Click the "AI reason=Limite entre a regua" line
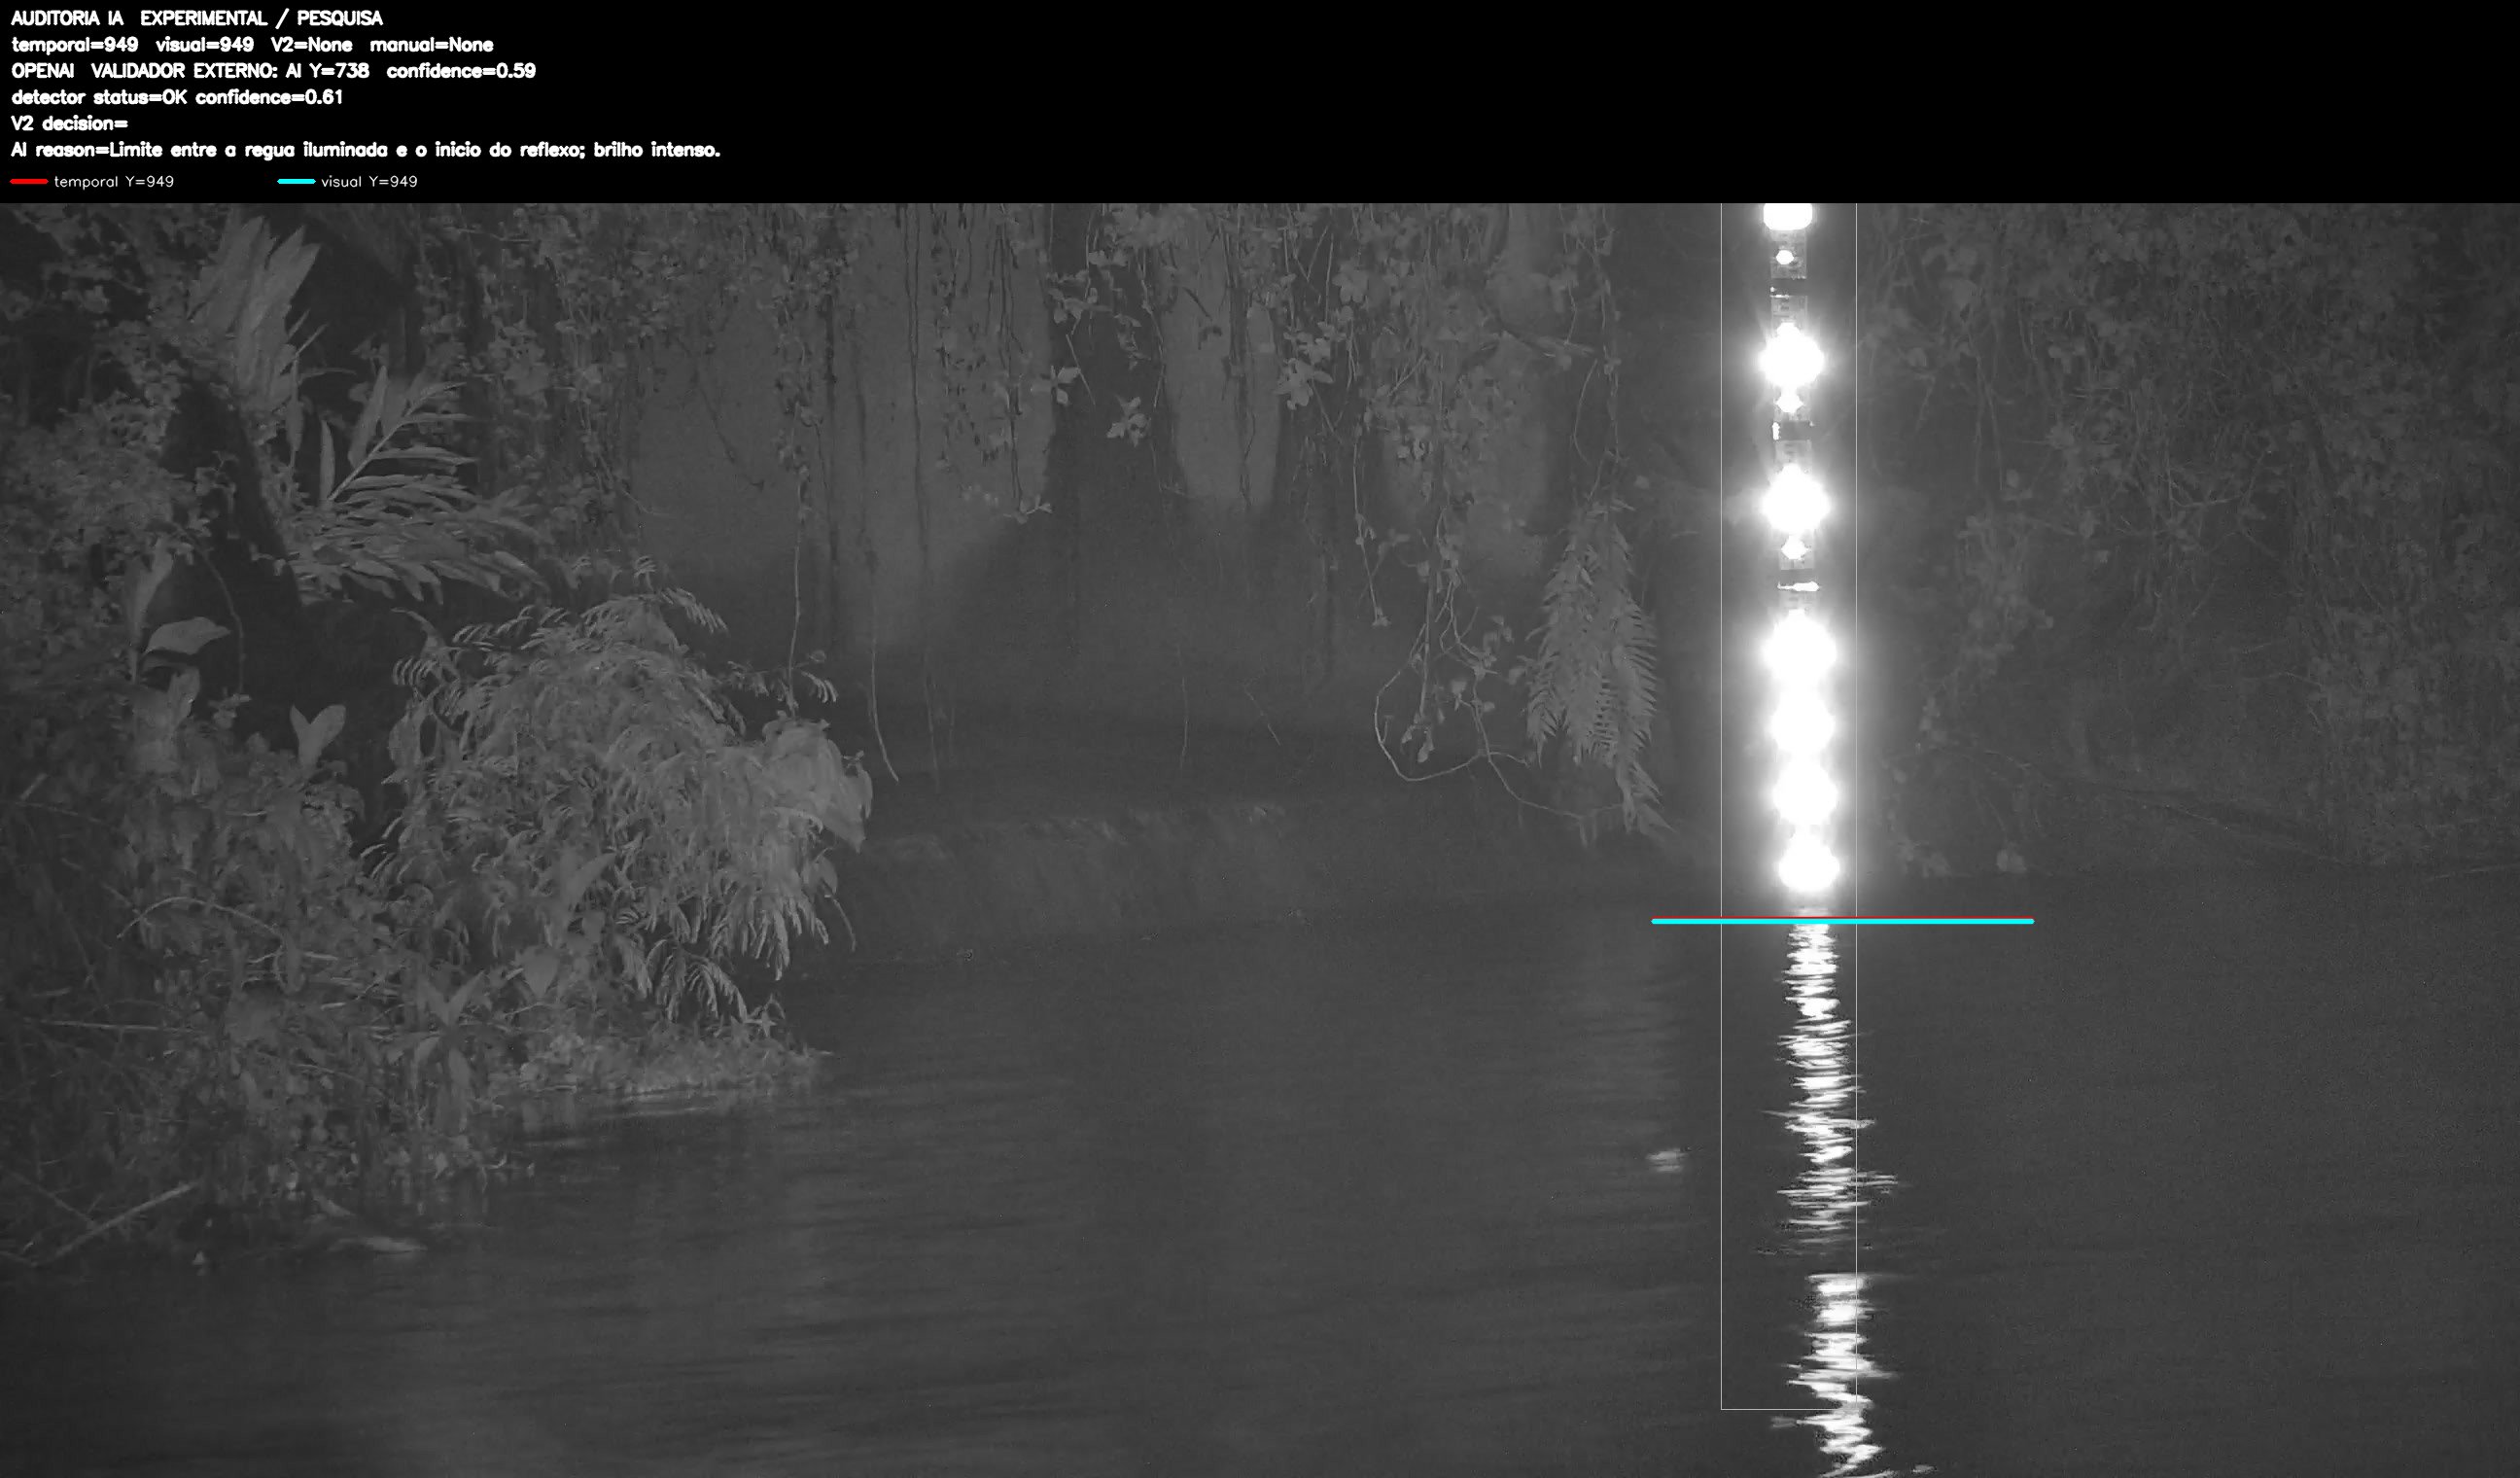The height and width of the screenshot is (1478, 2520). click(365, 150)
